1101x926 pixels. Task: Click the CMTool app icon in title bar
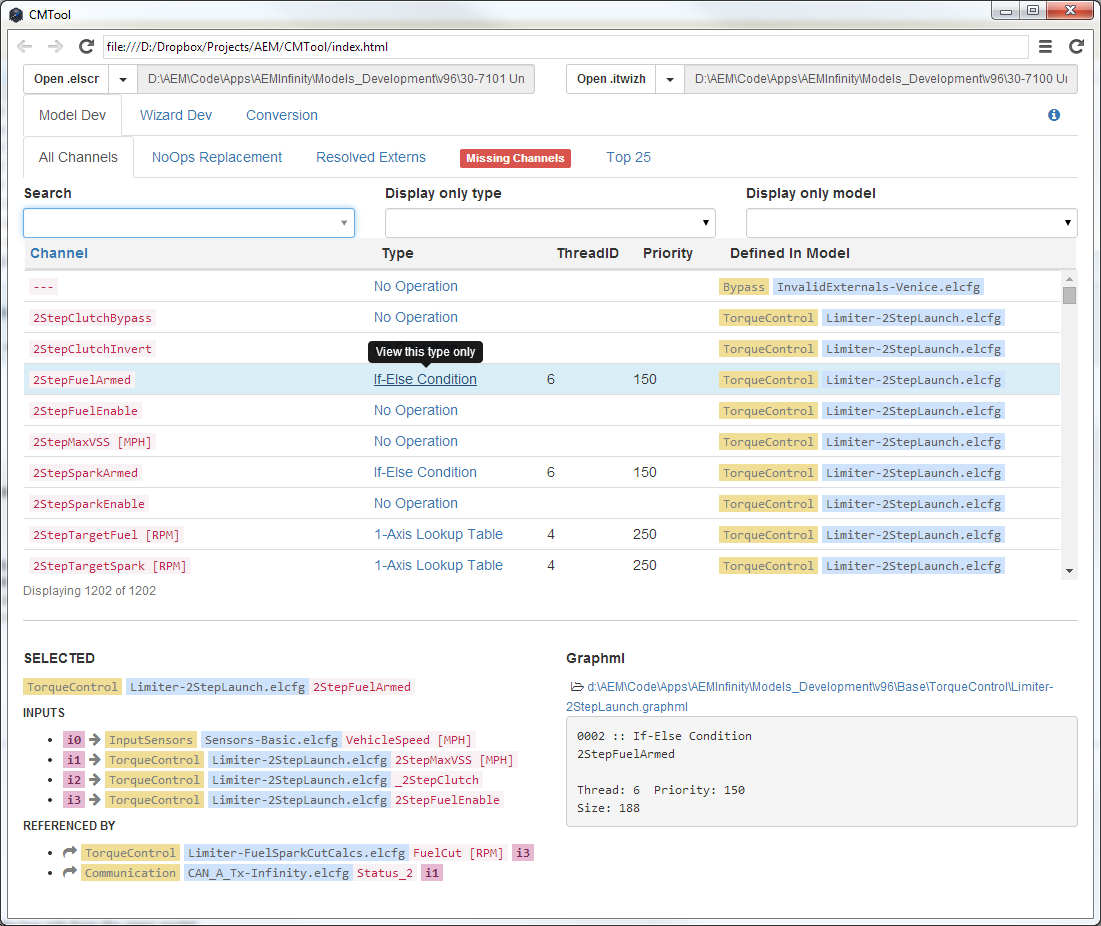(x=16, y=15)
